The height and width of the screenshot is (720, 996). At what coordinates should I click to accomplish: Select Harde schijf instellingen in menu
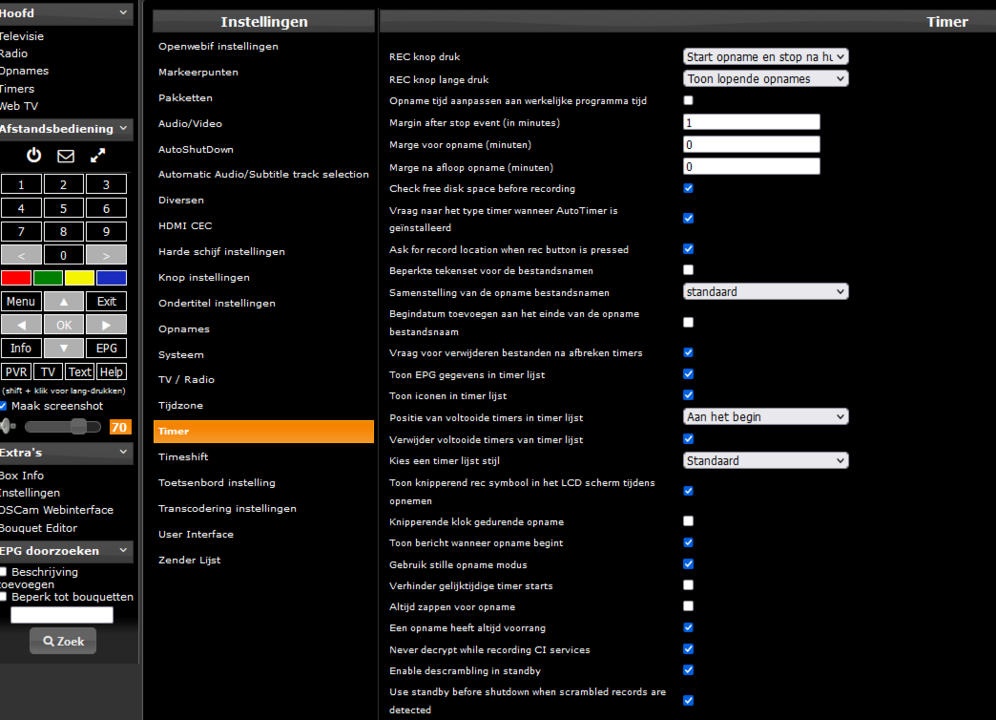pos(221,252)
